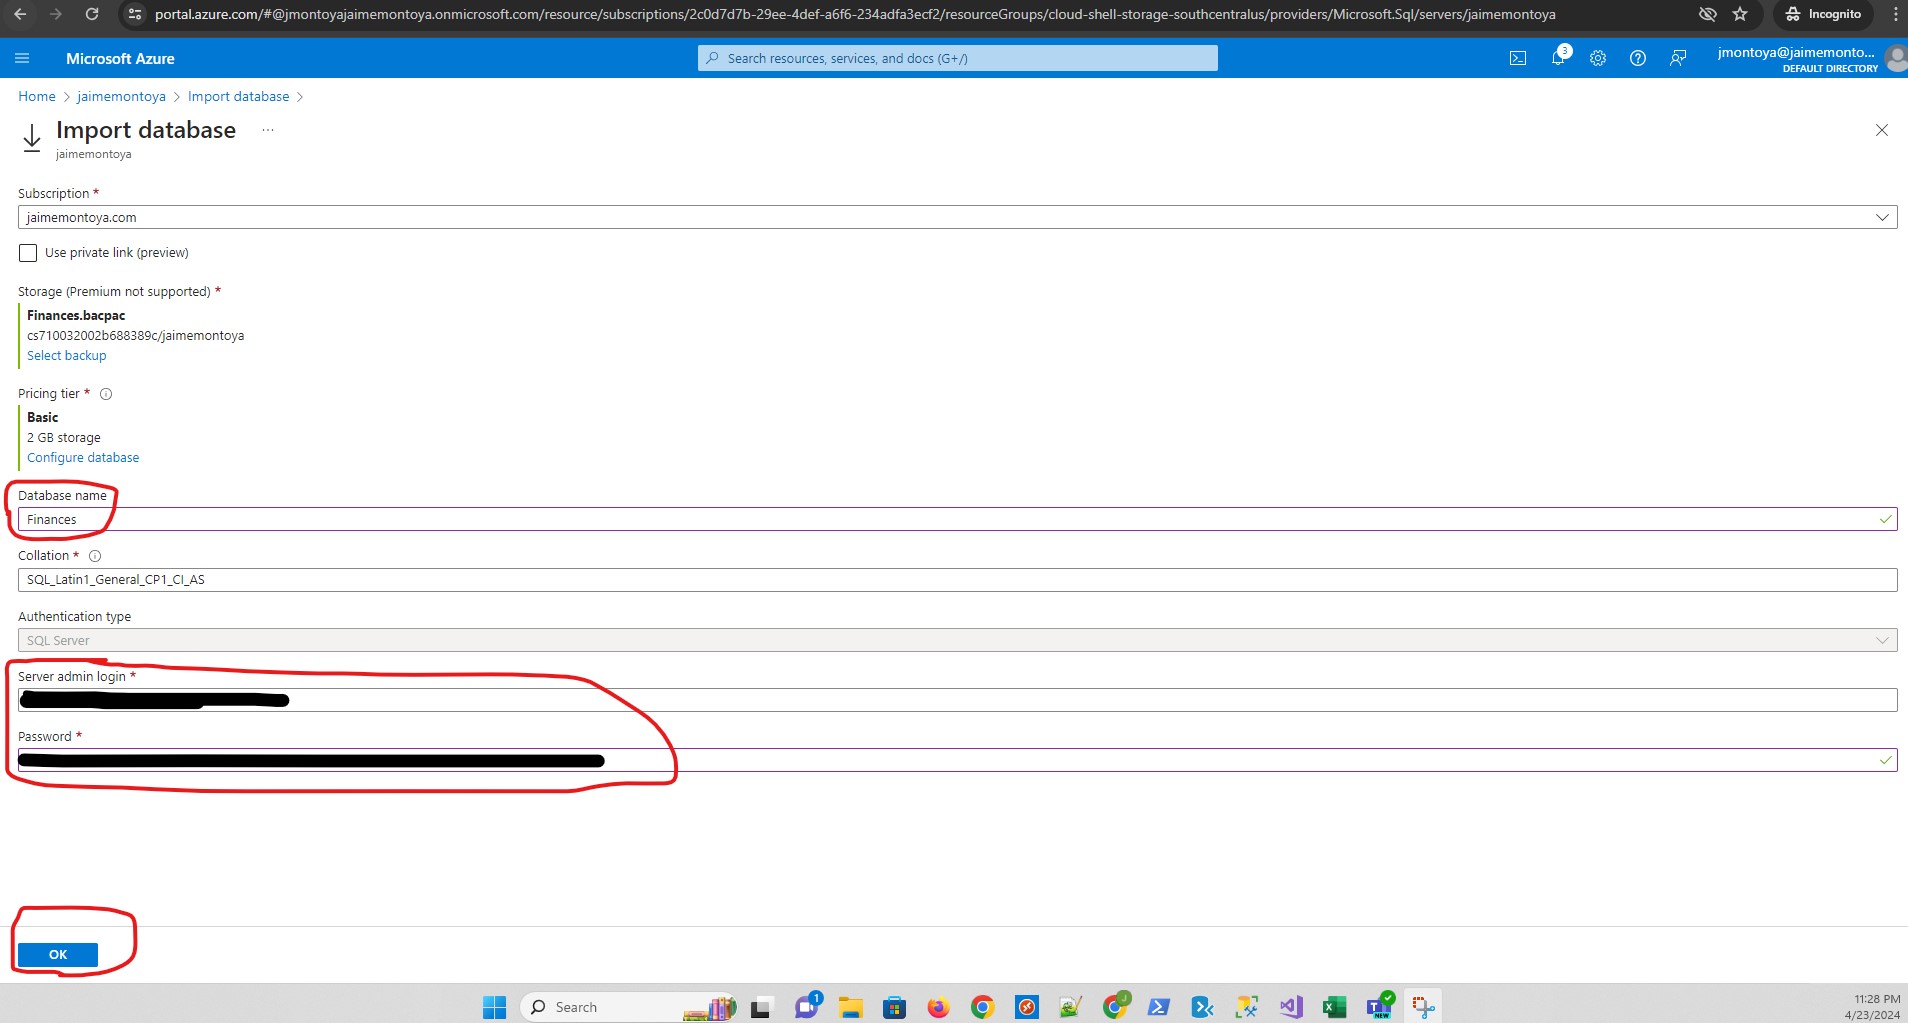
Task: Open the ellipsis next to Import database
Action: pyautogui.click(x=268, y=130)
